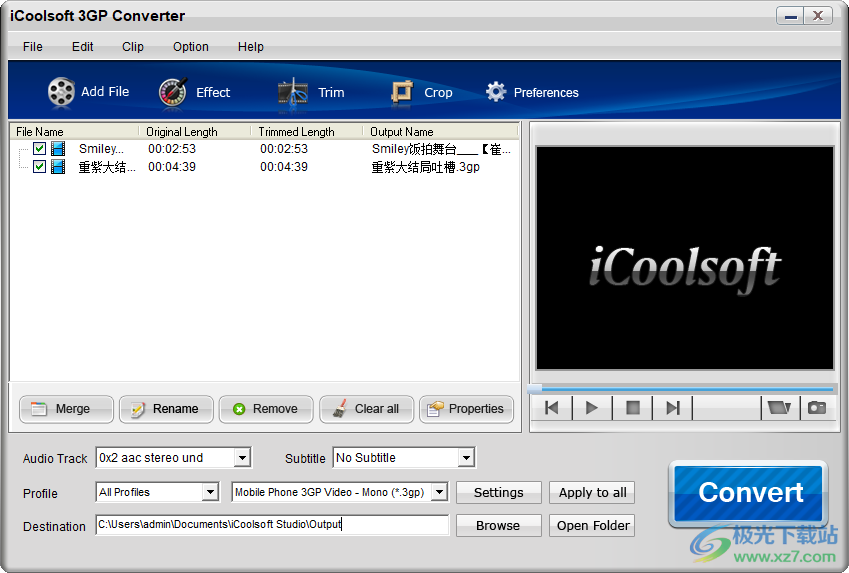The image size is (849, 573).
Task: Click Open Folder button
Action: (592, 525)
